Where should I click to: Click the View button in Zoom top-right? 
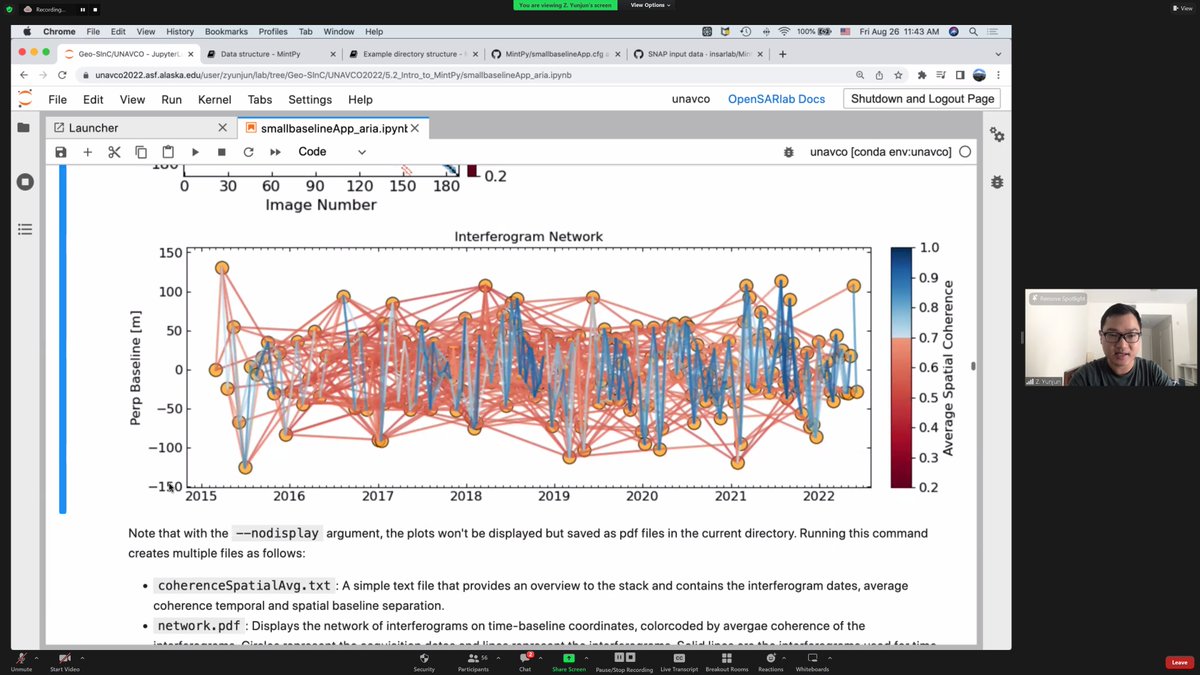1183,8
